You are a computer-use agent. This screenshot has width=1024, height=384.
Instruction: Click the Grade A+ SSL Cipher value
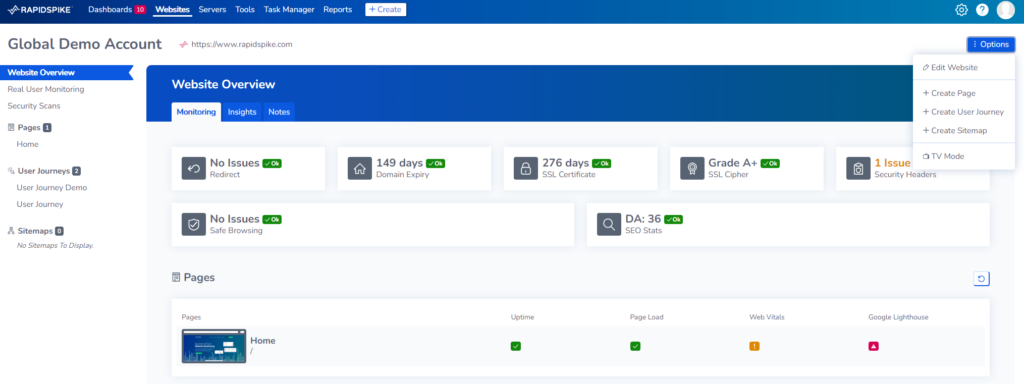coord(733,163)
